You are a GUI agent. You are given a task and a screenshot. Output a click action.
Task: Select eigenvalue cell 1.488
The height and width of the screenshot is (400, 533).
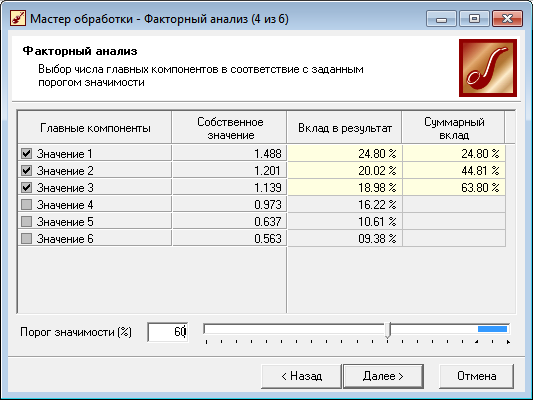(x=229, y=153)
